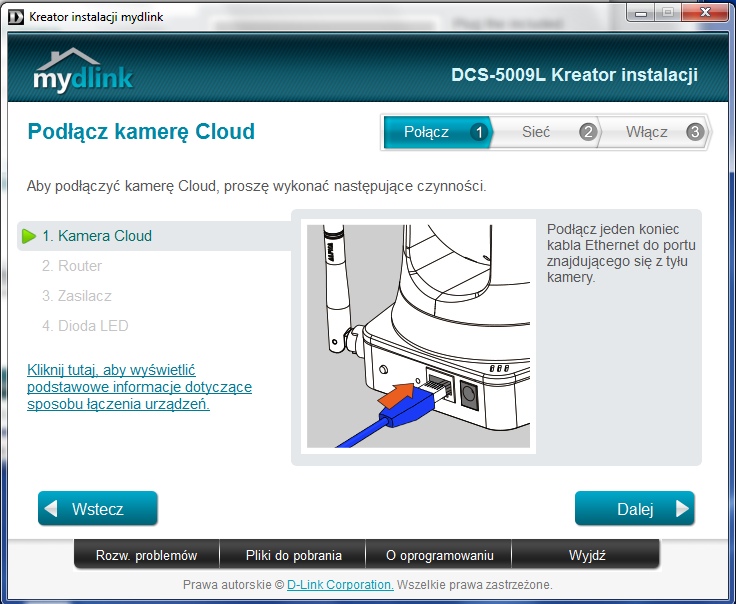The image size is (736, 604).
Task: Open Pliki do pobrania downloads
Action: point(293,555)
